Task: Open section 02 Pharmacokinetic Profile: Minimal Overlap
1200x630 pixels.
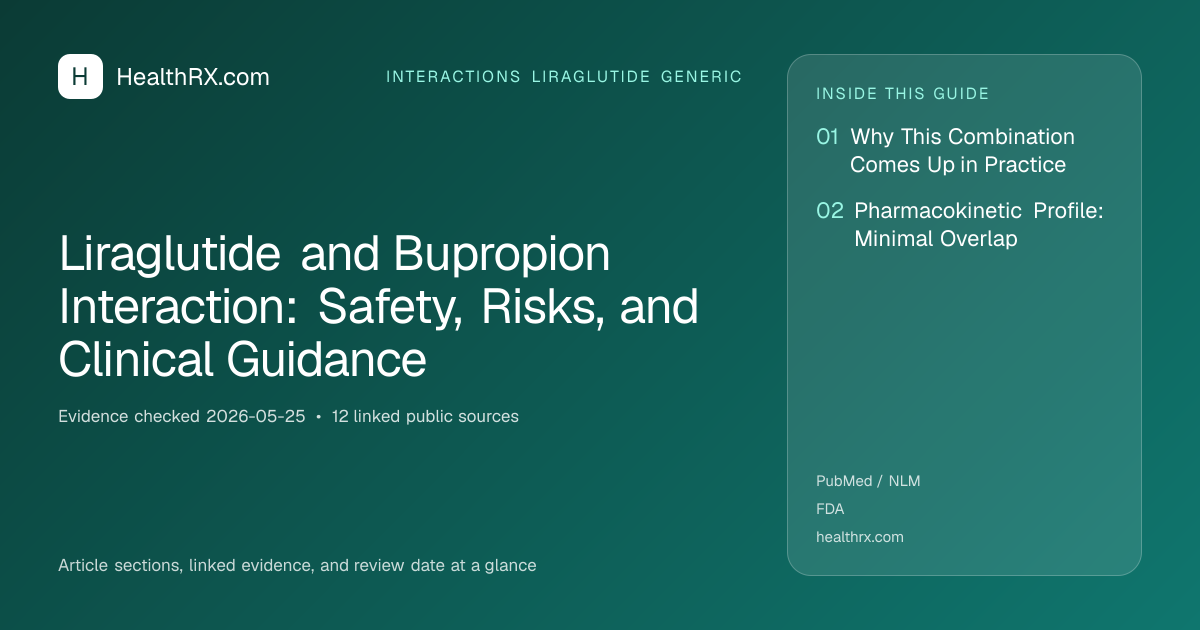Action: point(960,225)
